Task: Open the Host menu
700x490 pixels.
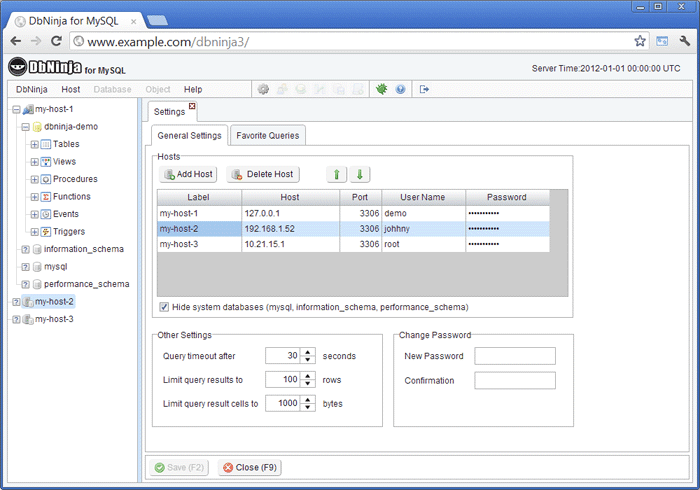Action: point(71,89)
